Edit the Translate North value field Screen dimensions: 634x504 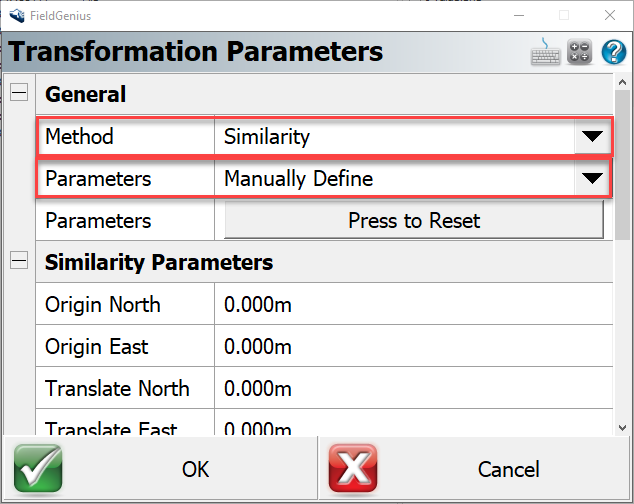[414, 389]
